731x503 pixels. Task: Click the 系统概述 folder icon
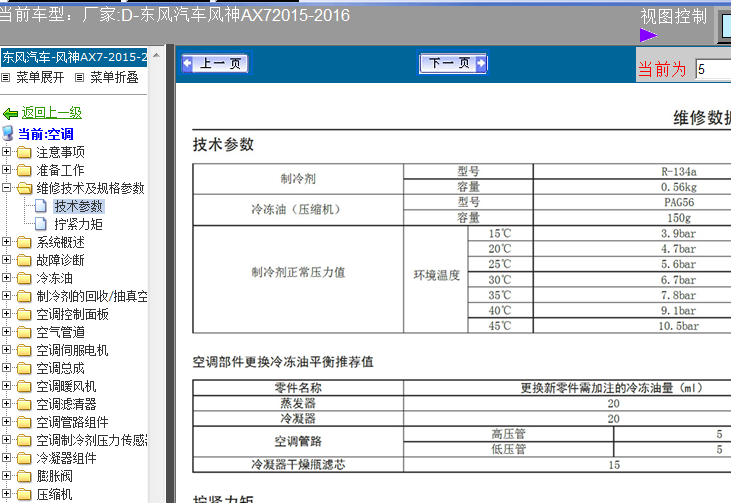tap(24, 242)
